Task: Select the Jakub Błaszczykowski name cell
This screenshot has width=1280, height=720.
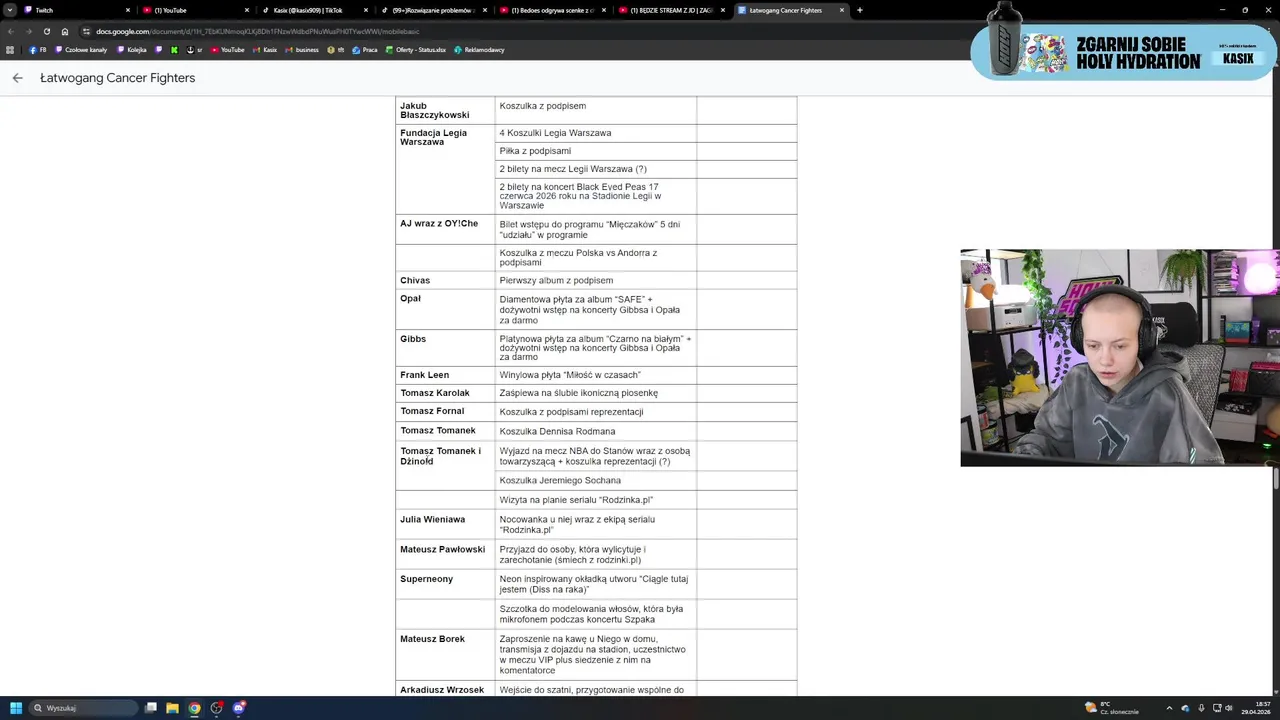Action: pyautogui.click(x=445, y=110)
